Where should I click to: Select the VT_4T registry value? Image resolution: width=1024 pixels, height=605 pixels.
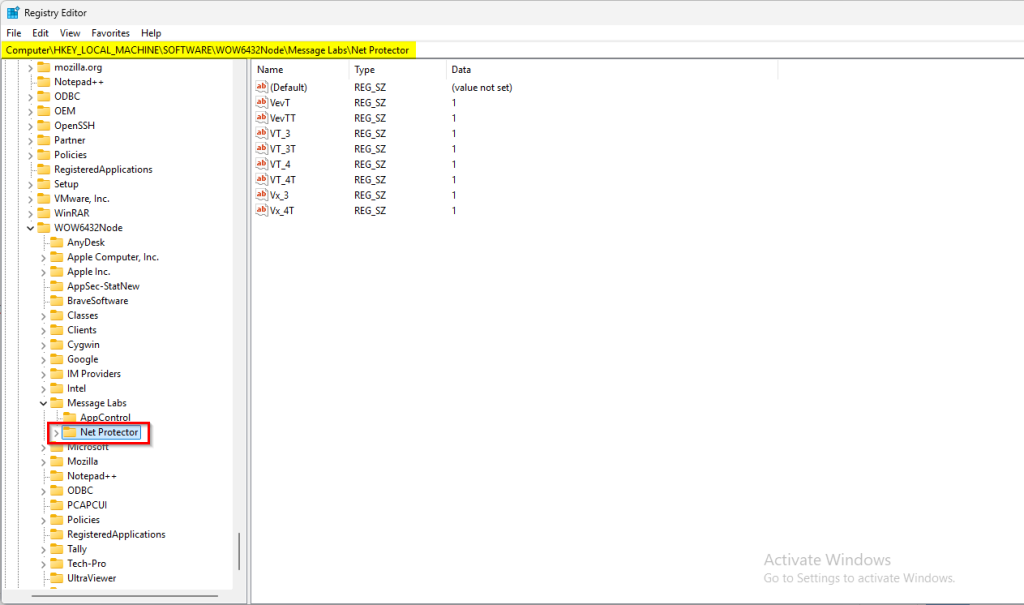click(281, 179)
